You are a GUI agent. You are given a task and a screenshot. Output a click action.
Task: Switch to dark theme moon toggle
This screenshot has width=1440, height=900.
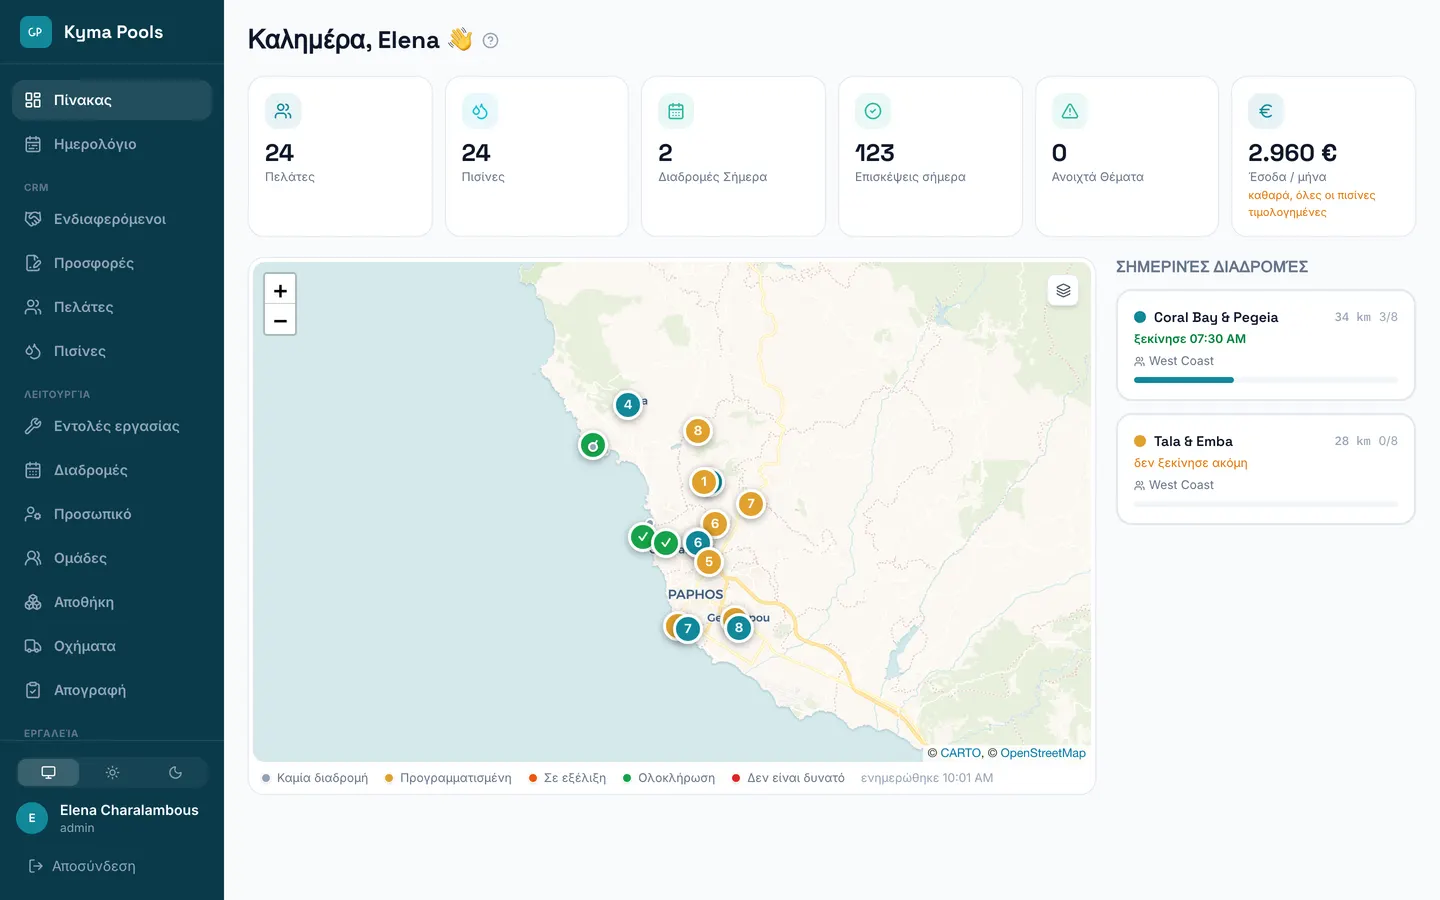tap(175, 772)
